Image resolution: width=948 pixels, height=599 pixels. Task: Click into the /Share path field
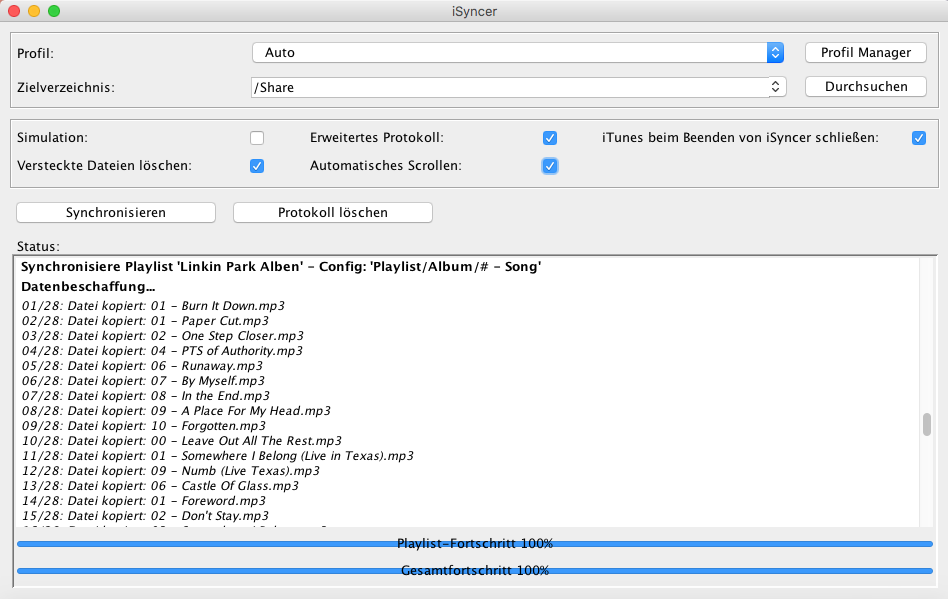[505, 87]
